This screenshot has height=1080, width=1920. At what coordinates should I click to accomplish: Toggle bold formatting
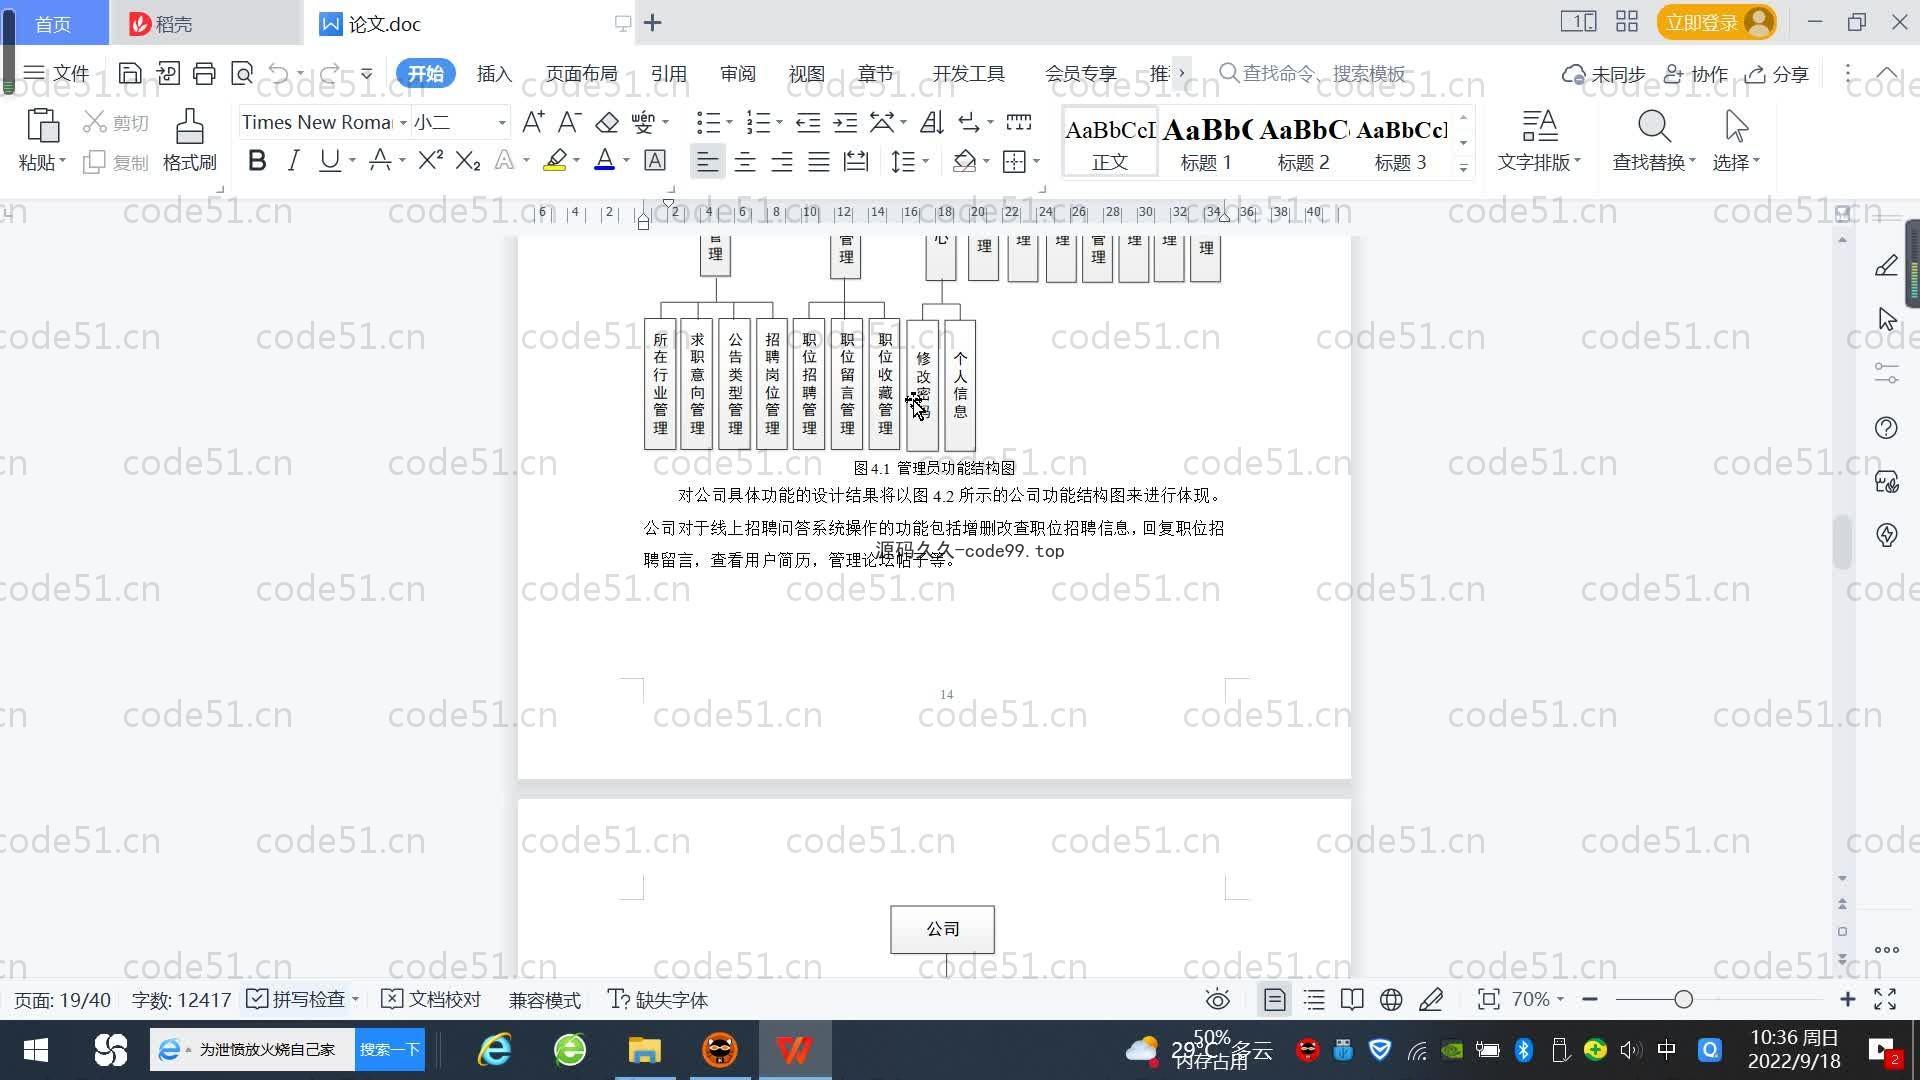click(257, 161)
